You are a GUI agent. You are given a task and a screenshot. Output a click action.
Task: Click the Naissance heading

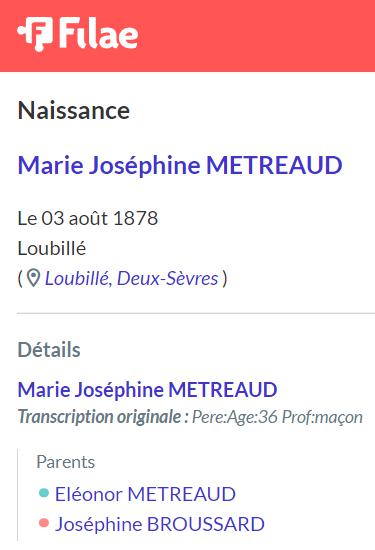coord(74,110)
